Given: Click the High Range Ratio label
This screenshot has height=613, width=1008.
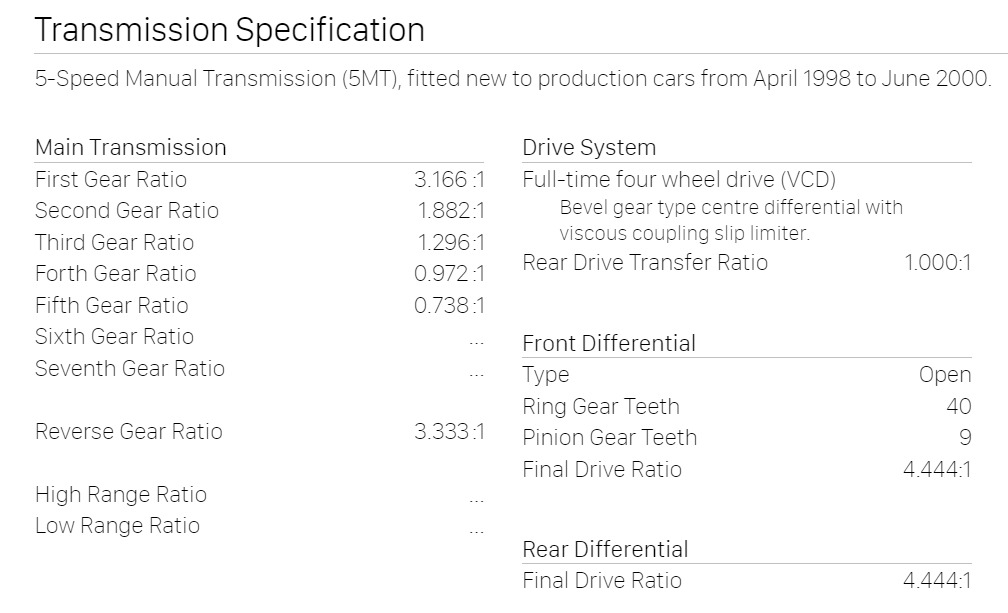Looking at the screenshot, I should [x=121, y=494].
